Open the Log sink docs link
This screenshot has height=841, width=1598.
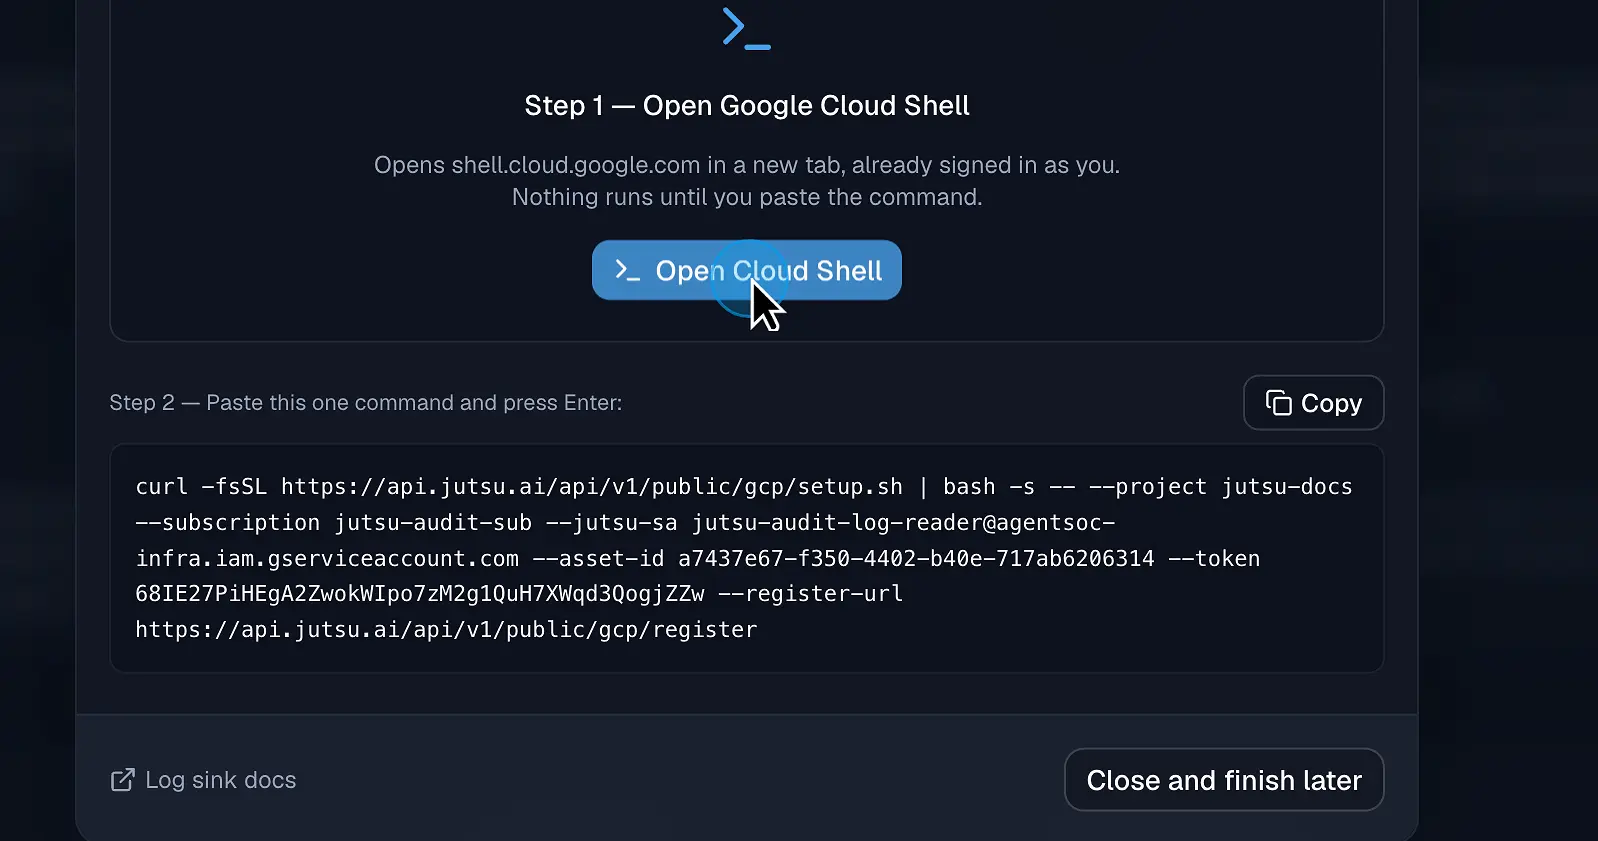[203, 780]
